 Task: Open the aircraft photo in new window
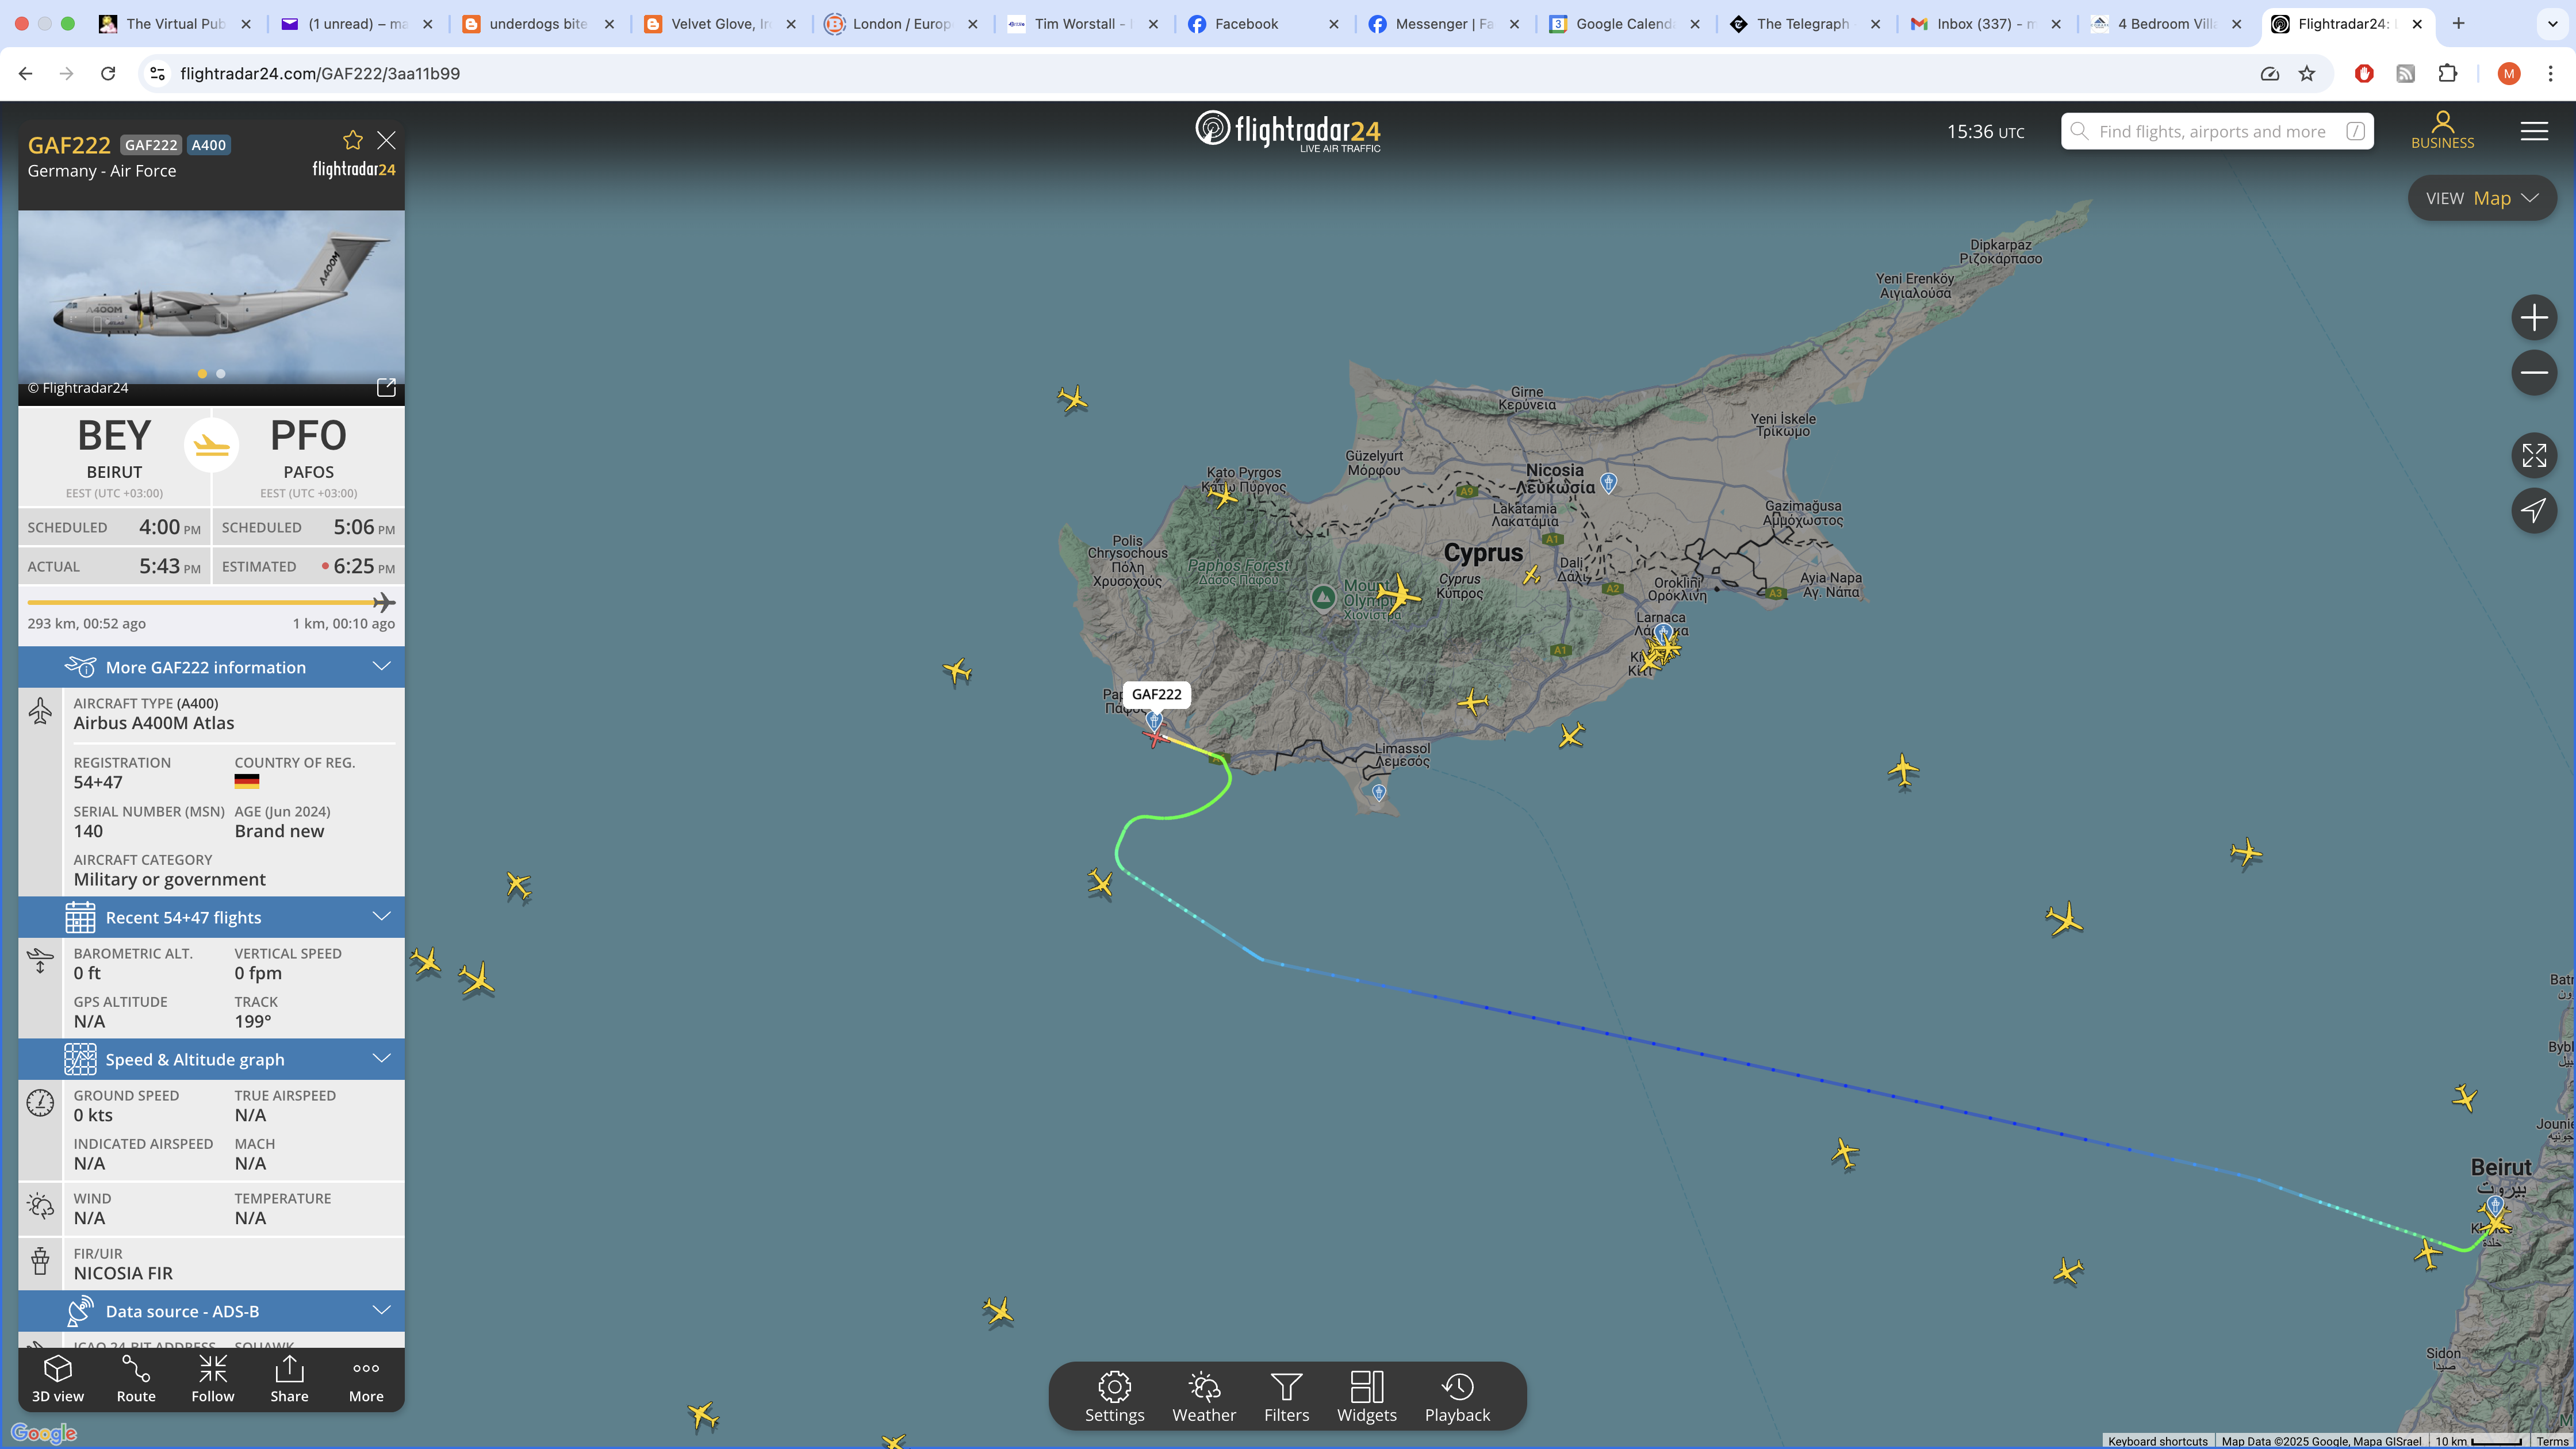click(386, 387)
